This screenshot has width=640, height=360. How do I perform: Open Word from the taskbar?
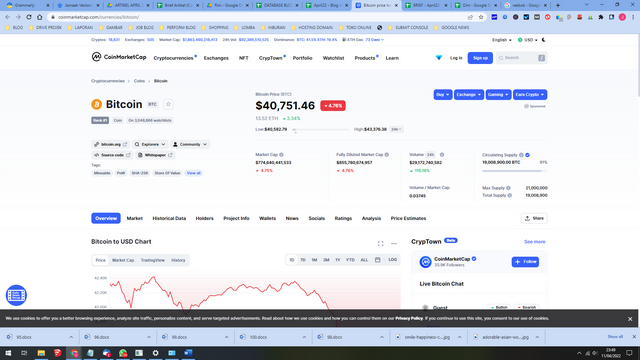(188, 353)
